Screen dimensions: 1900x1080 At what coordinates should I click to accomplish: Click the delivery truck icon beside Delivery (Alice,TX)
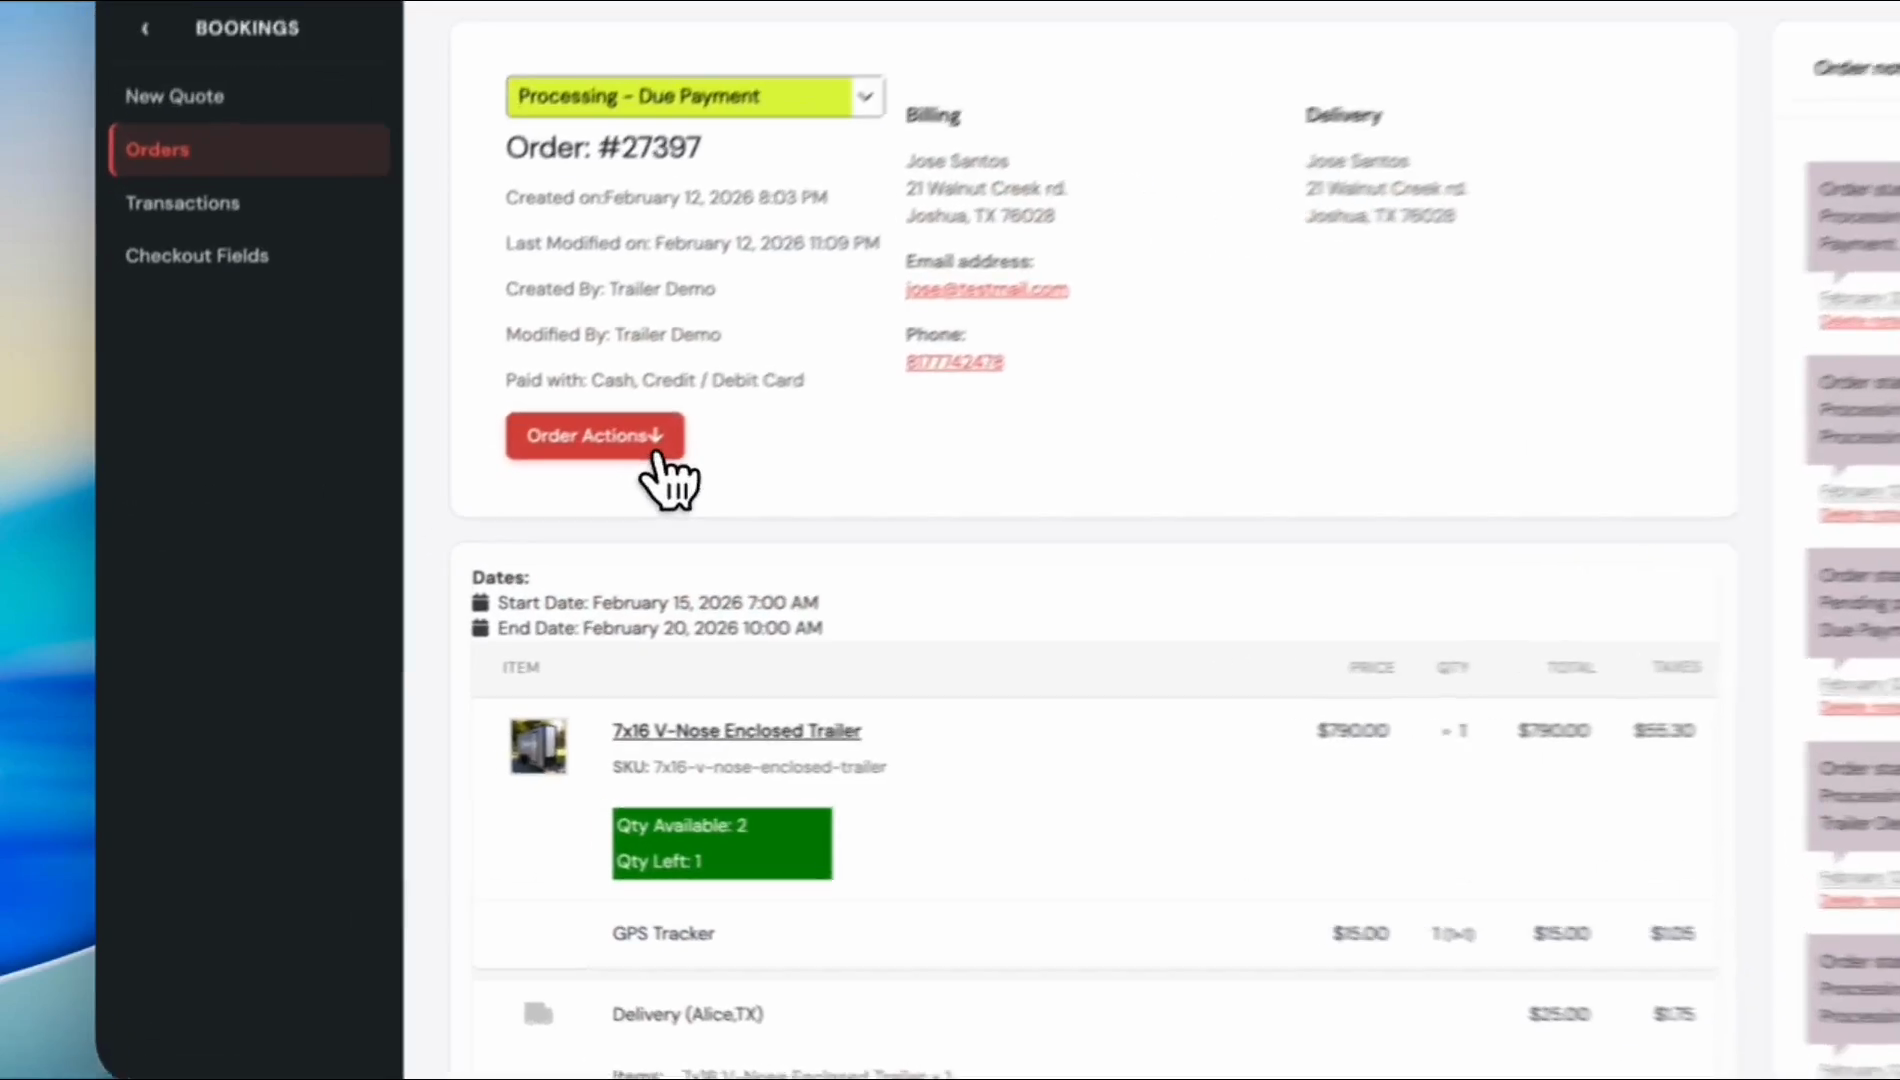pyautogui.click(x=538, y=1014)
